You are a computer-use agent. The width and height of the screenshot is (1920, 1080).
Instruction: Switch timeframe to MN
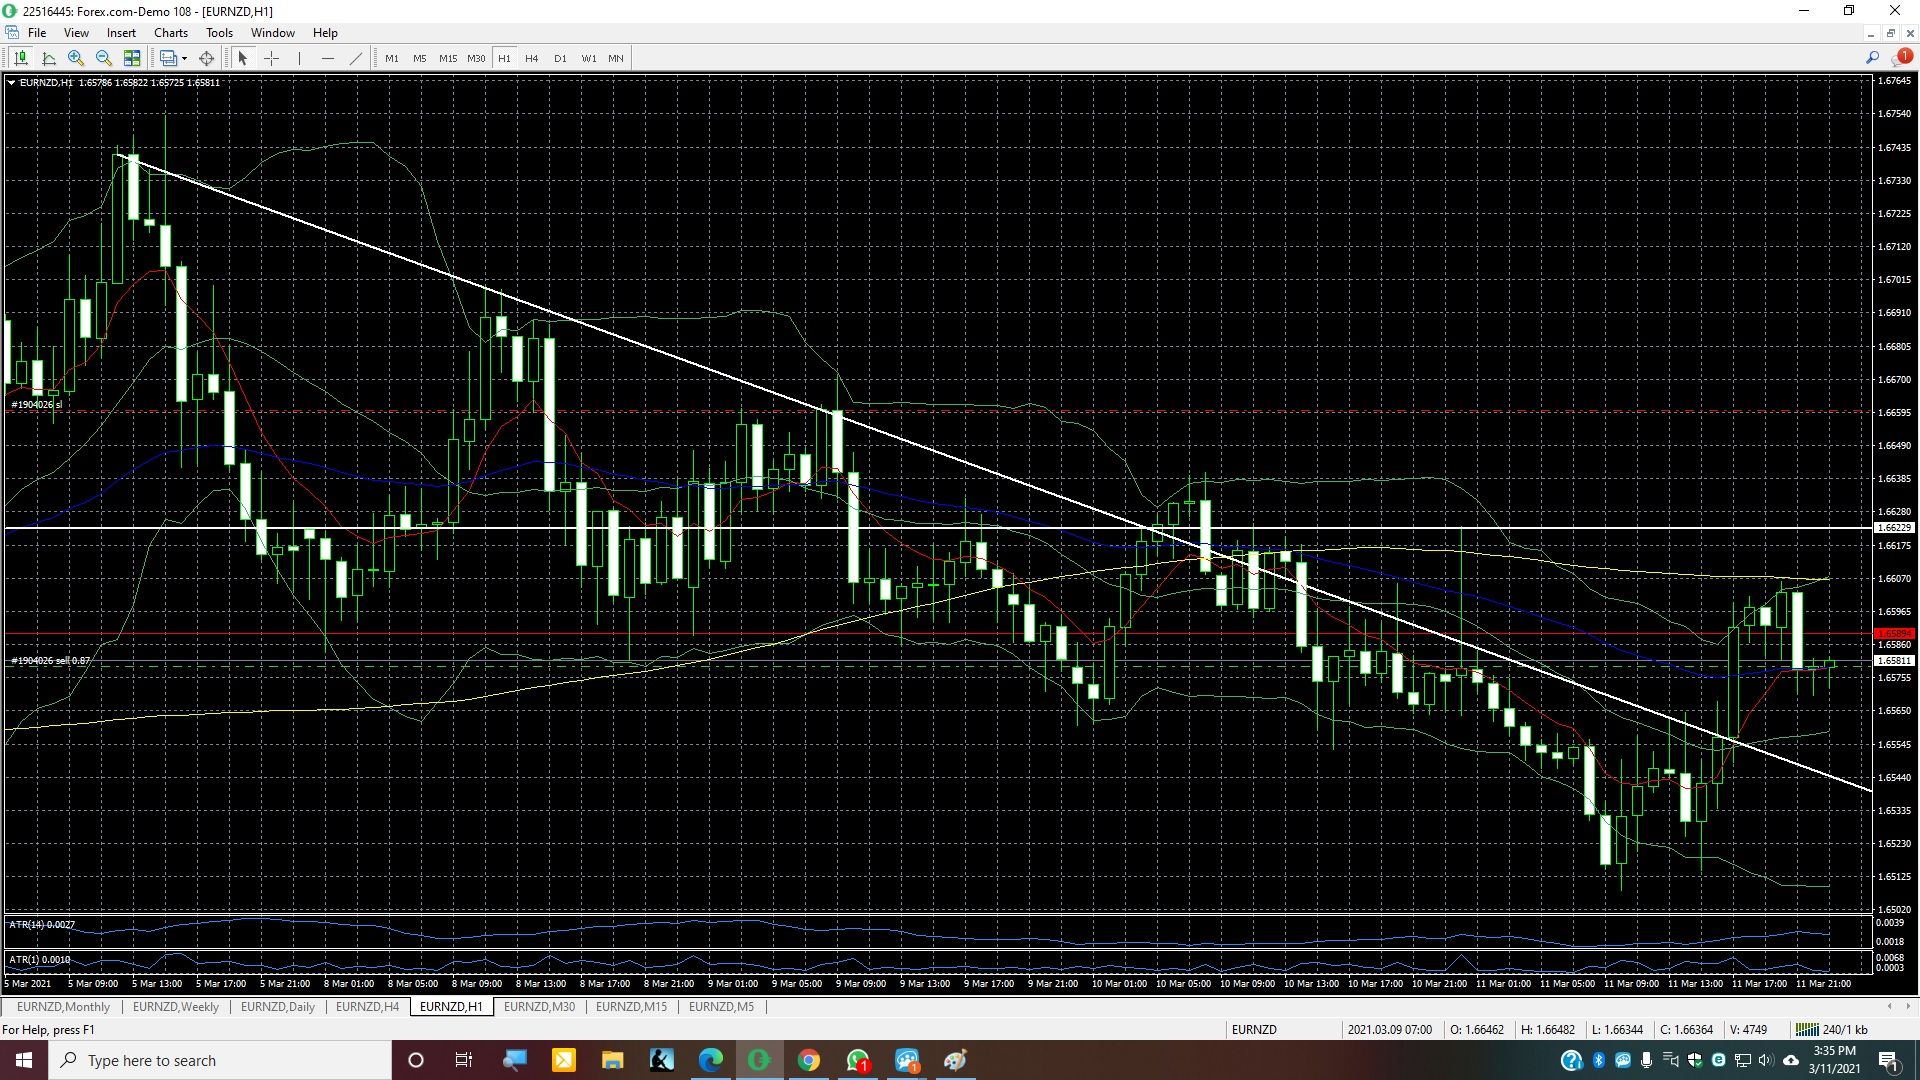(616, 58)
